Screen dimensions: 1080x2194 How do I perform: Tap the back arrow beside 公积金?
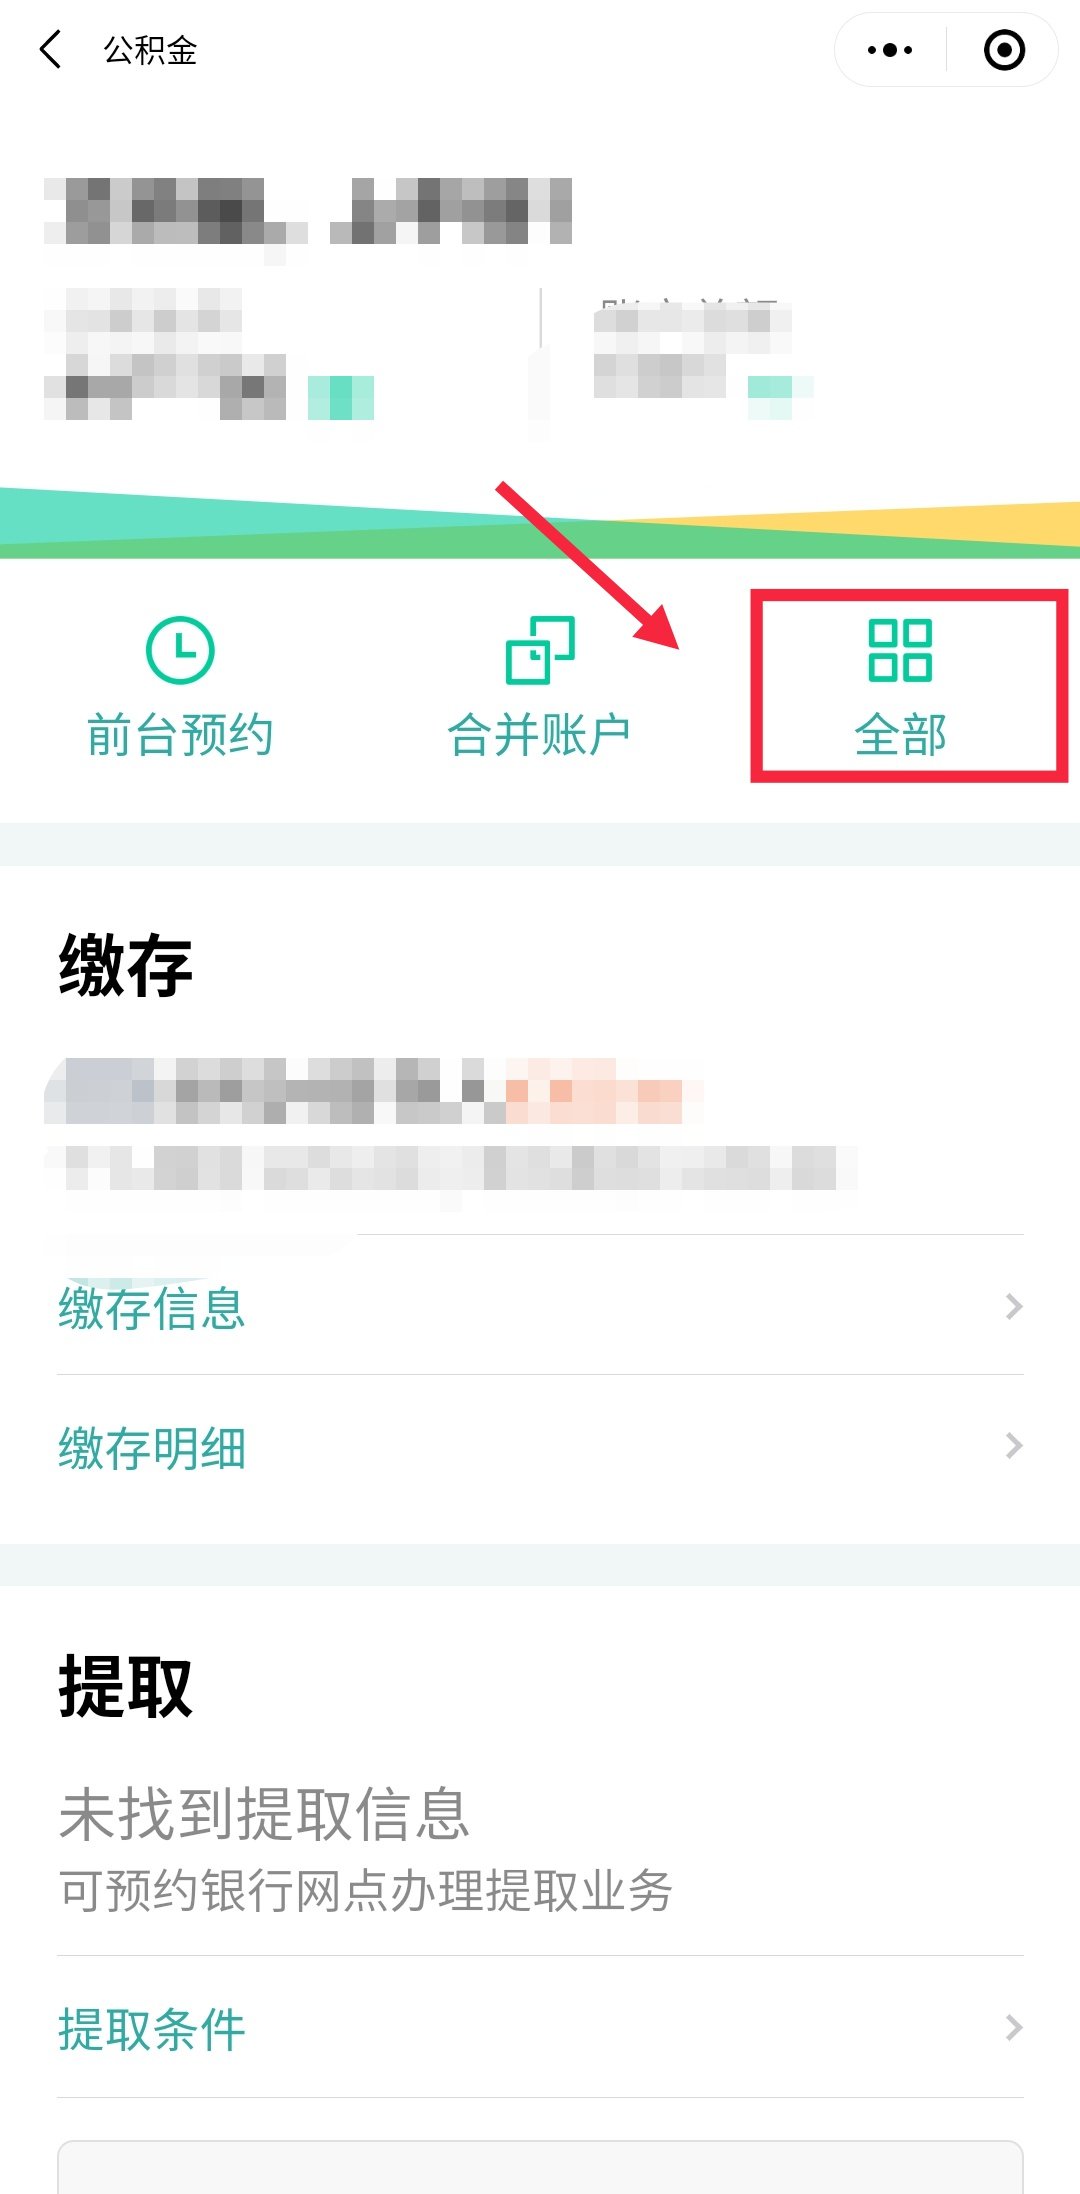(x=50, y=49)
